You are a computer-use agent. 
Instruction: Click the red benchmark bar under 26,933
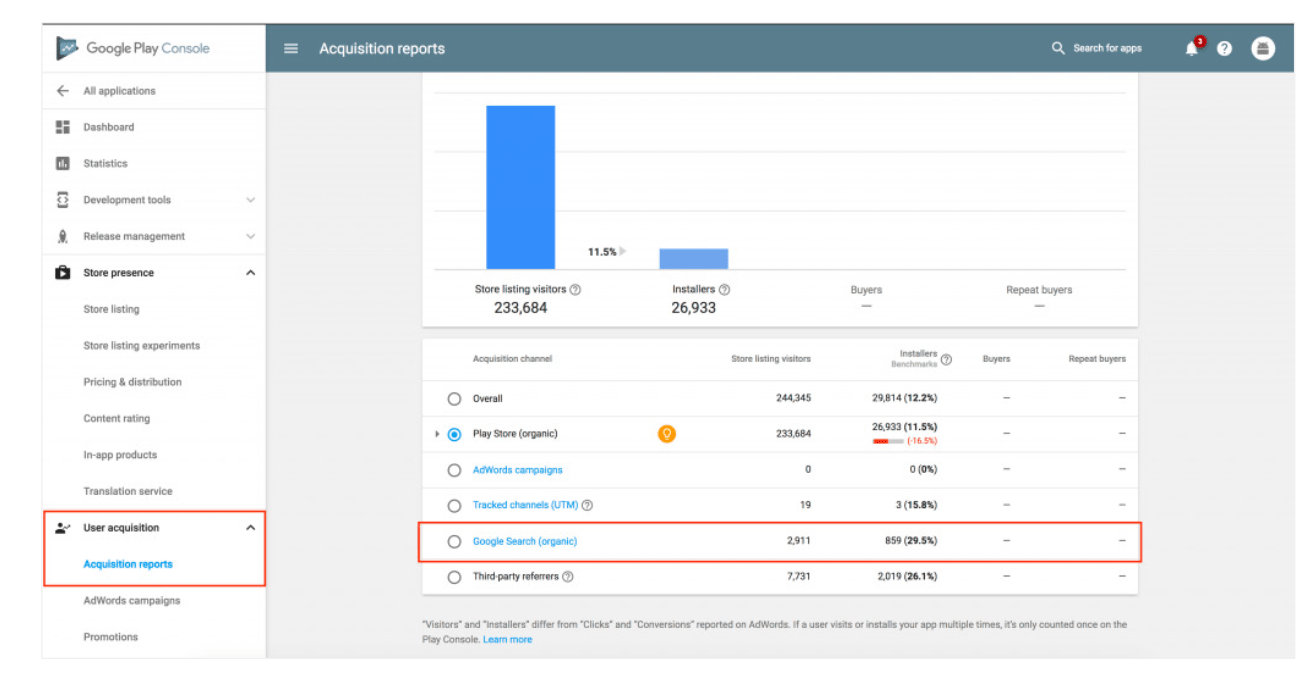pyautogui.click(x=888, y=441)
